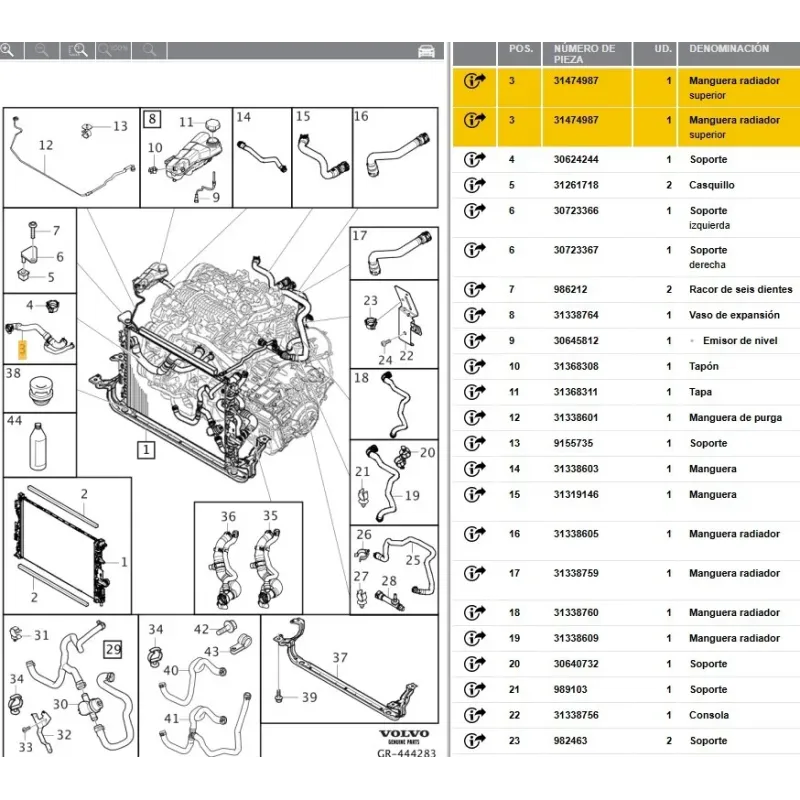This screenshot has width=800, height=800.
Task: Open info icon for Consola row
Action: pos(475,715)
